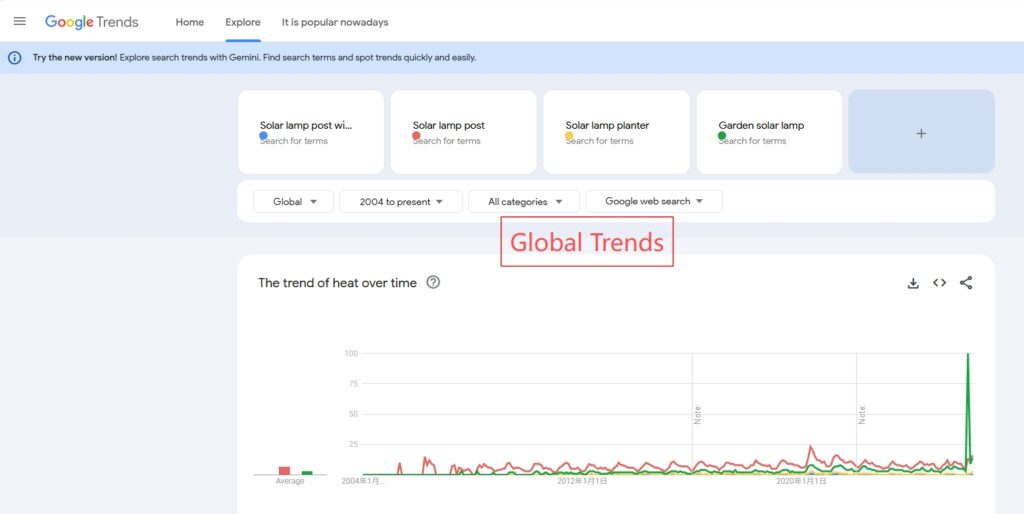Open help icon beside trend of heat title
The image size is (1024, 514).
tap(433, 283)
